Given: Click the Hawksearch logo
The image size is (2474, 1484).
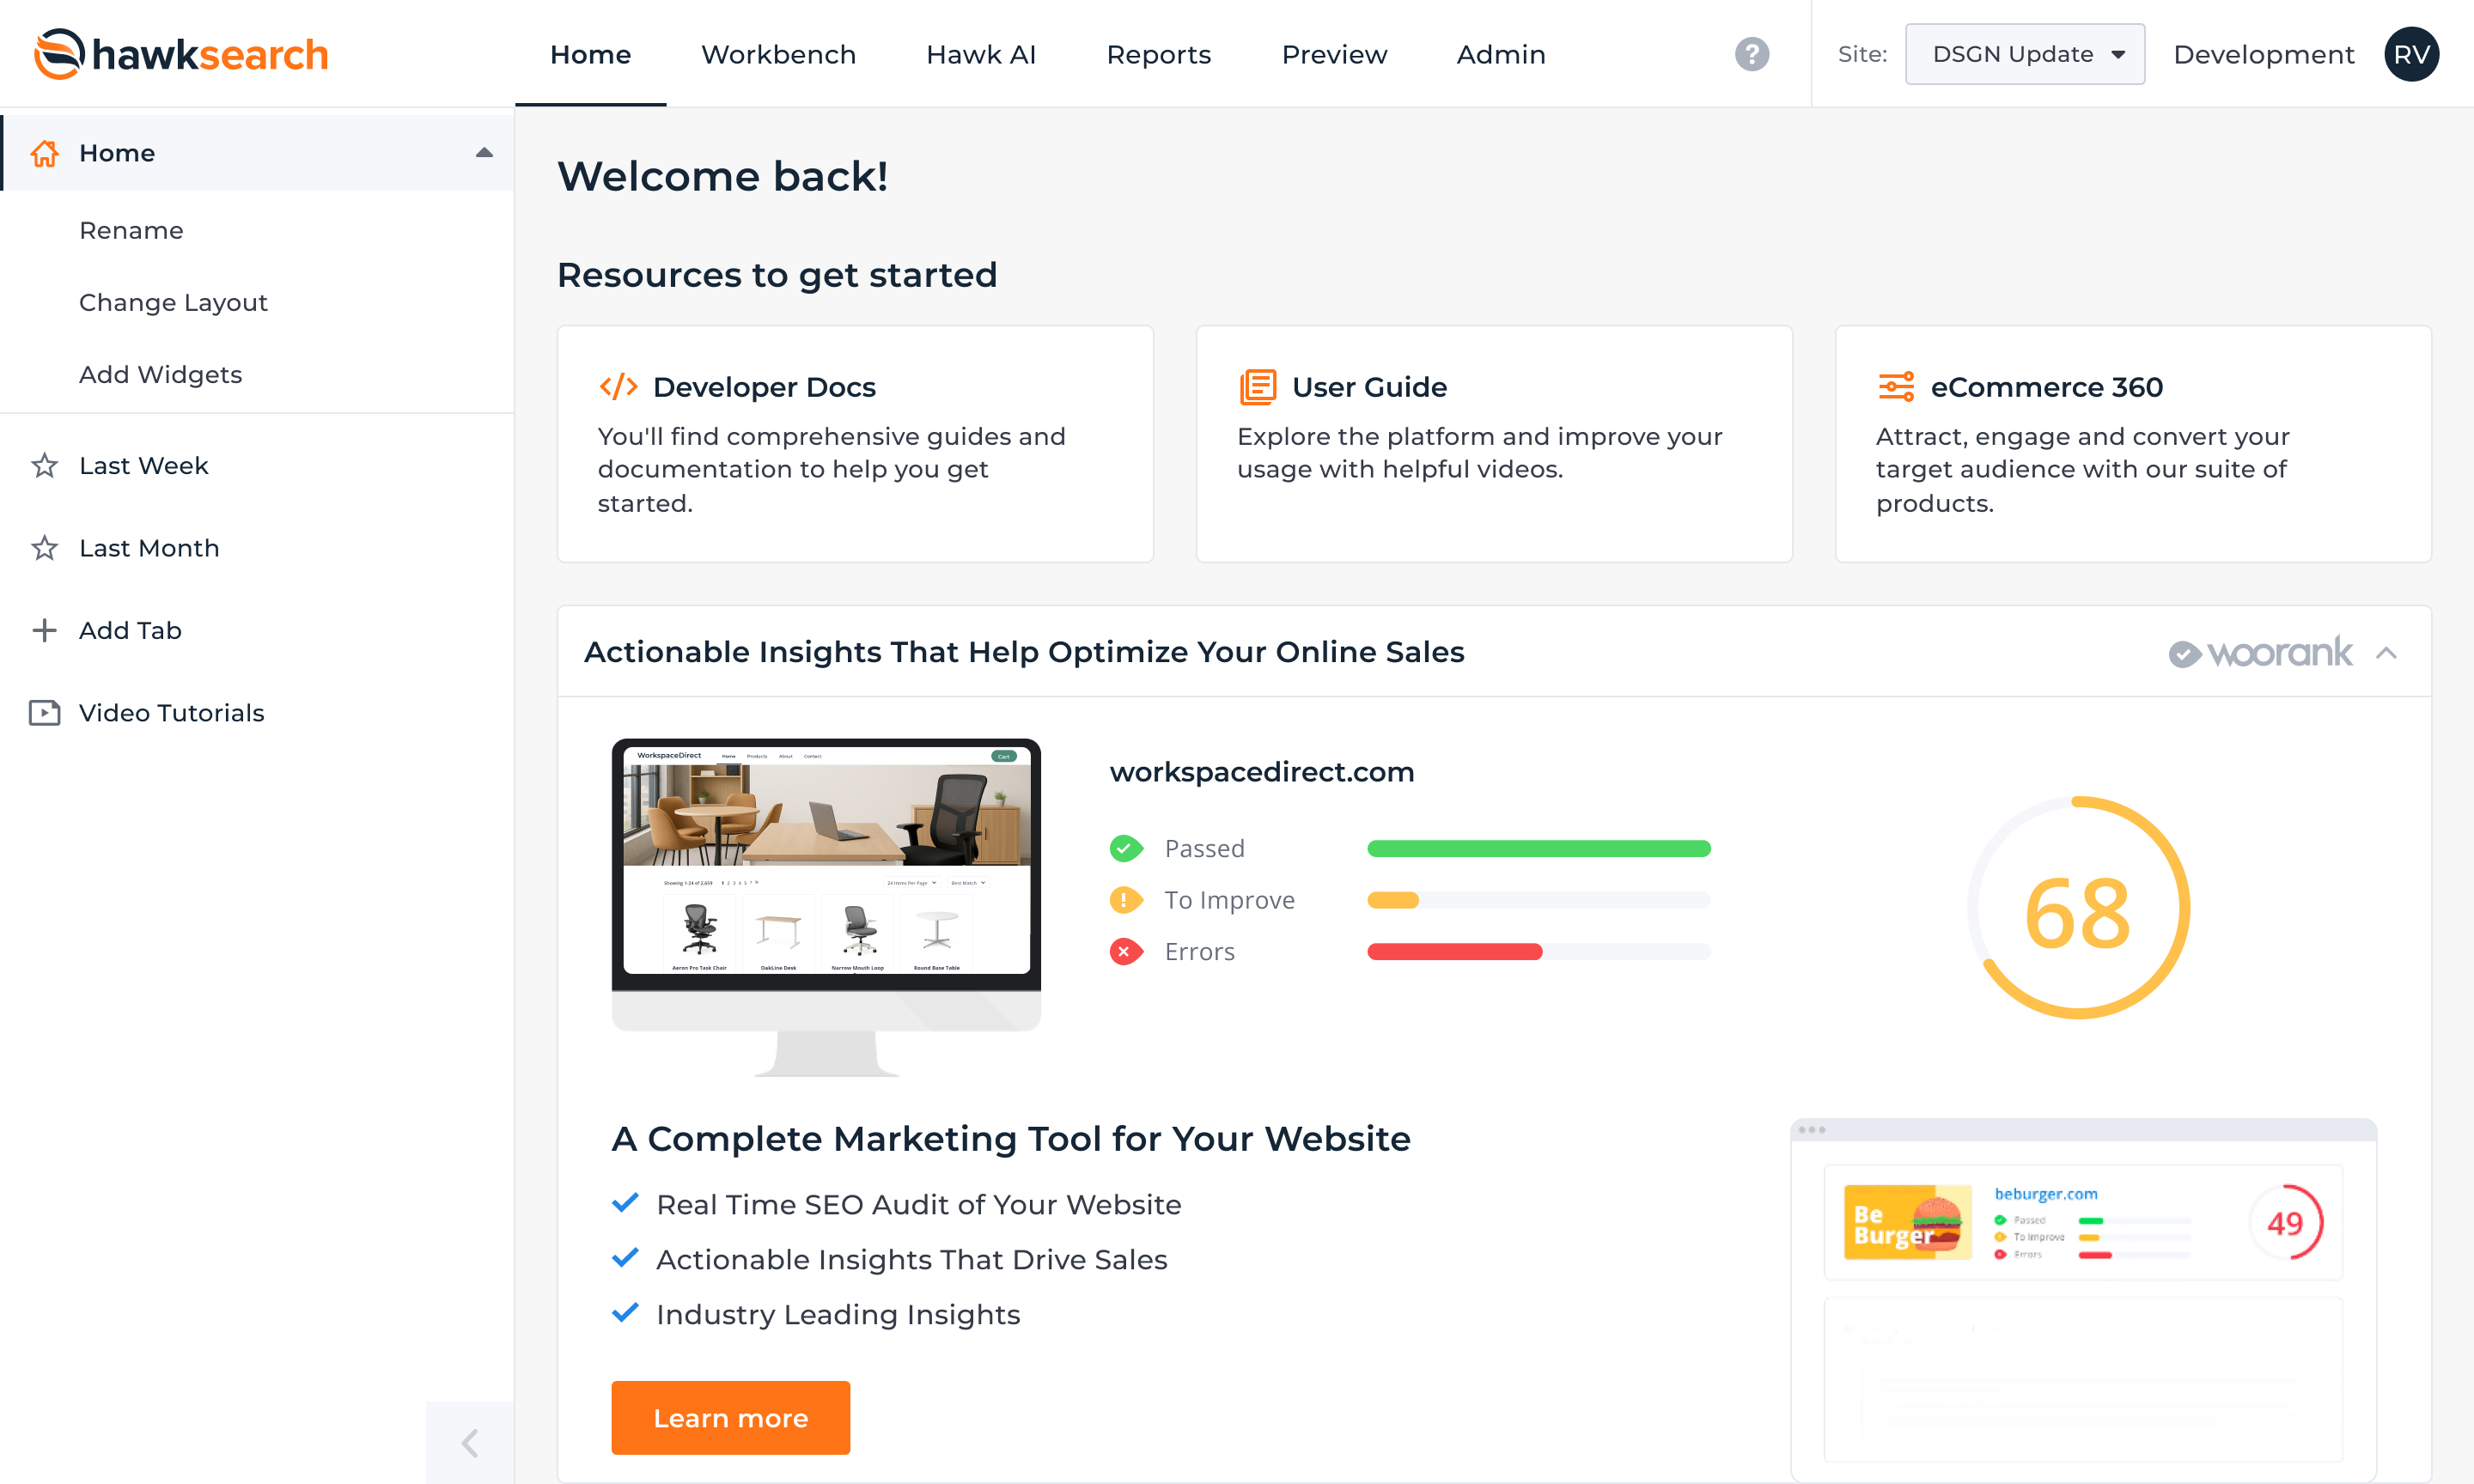Looking at the screenshot, I should pyautogui.click(x=181, y=54).
